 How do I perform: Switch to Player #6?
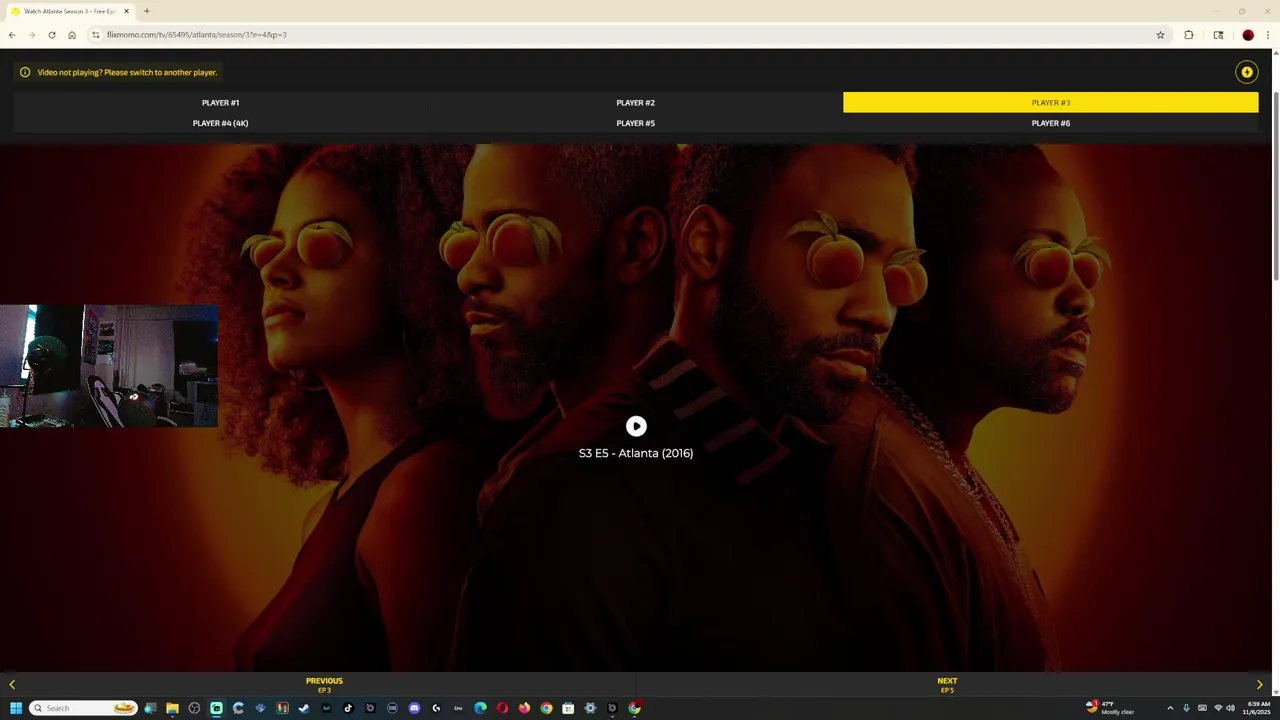pos(1051,123)
